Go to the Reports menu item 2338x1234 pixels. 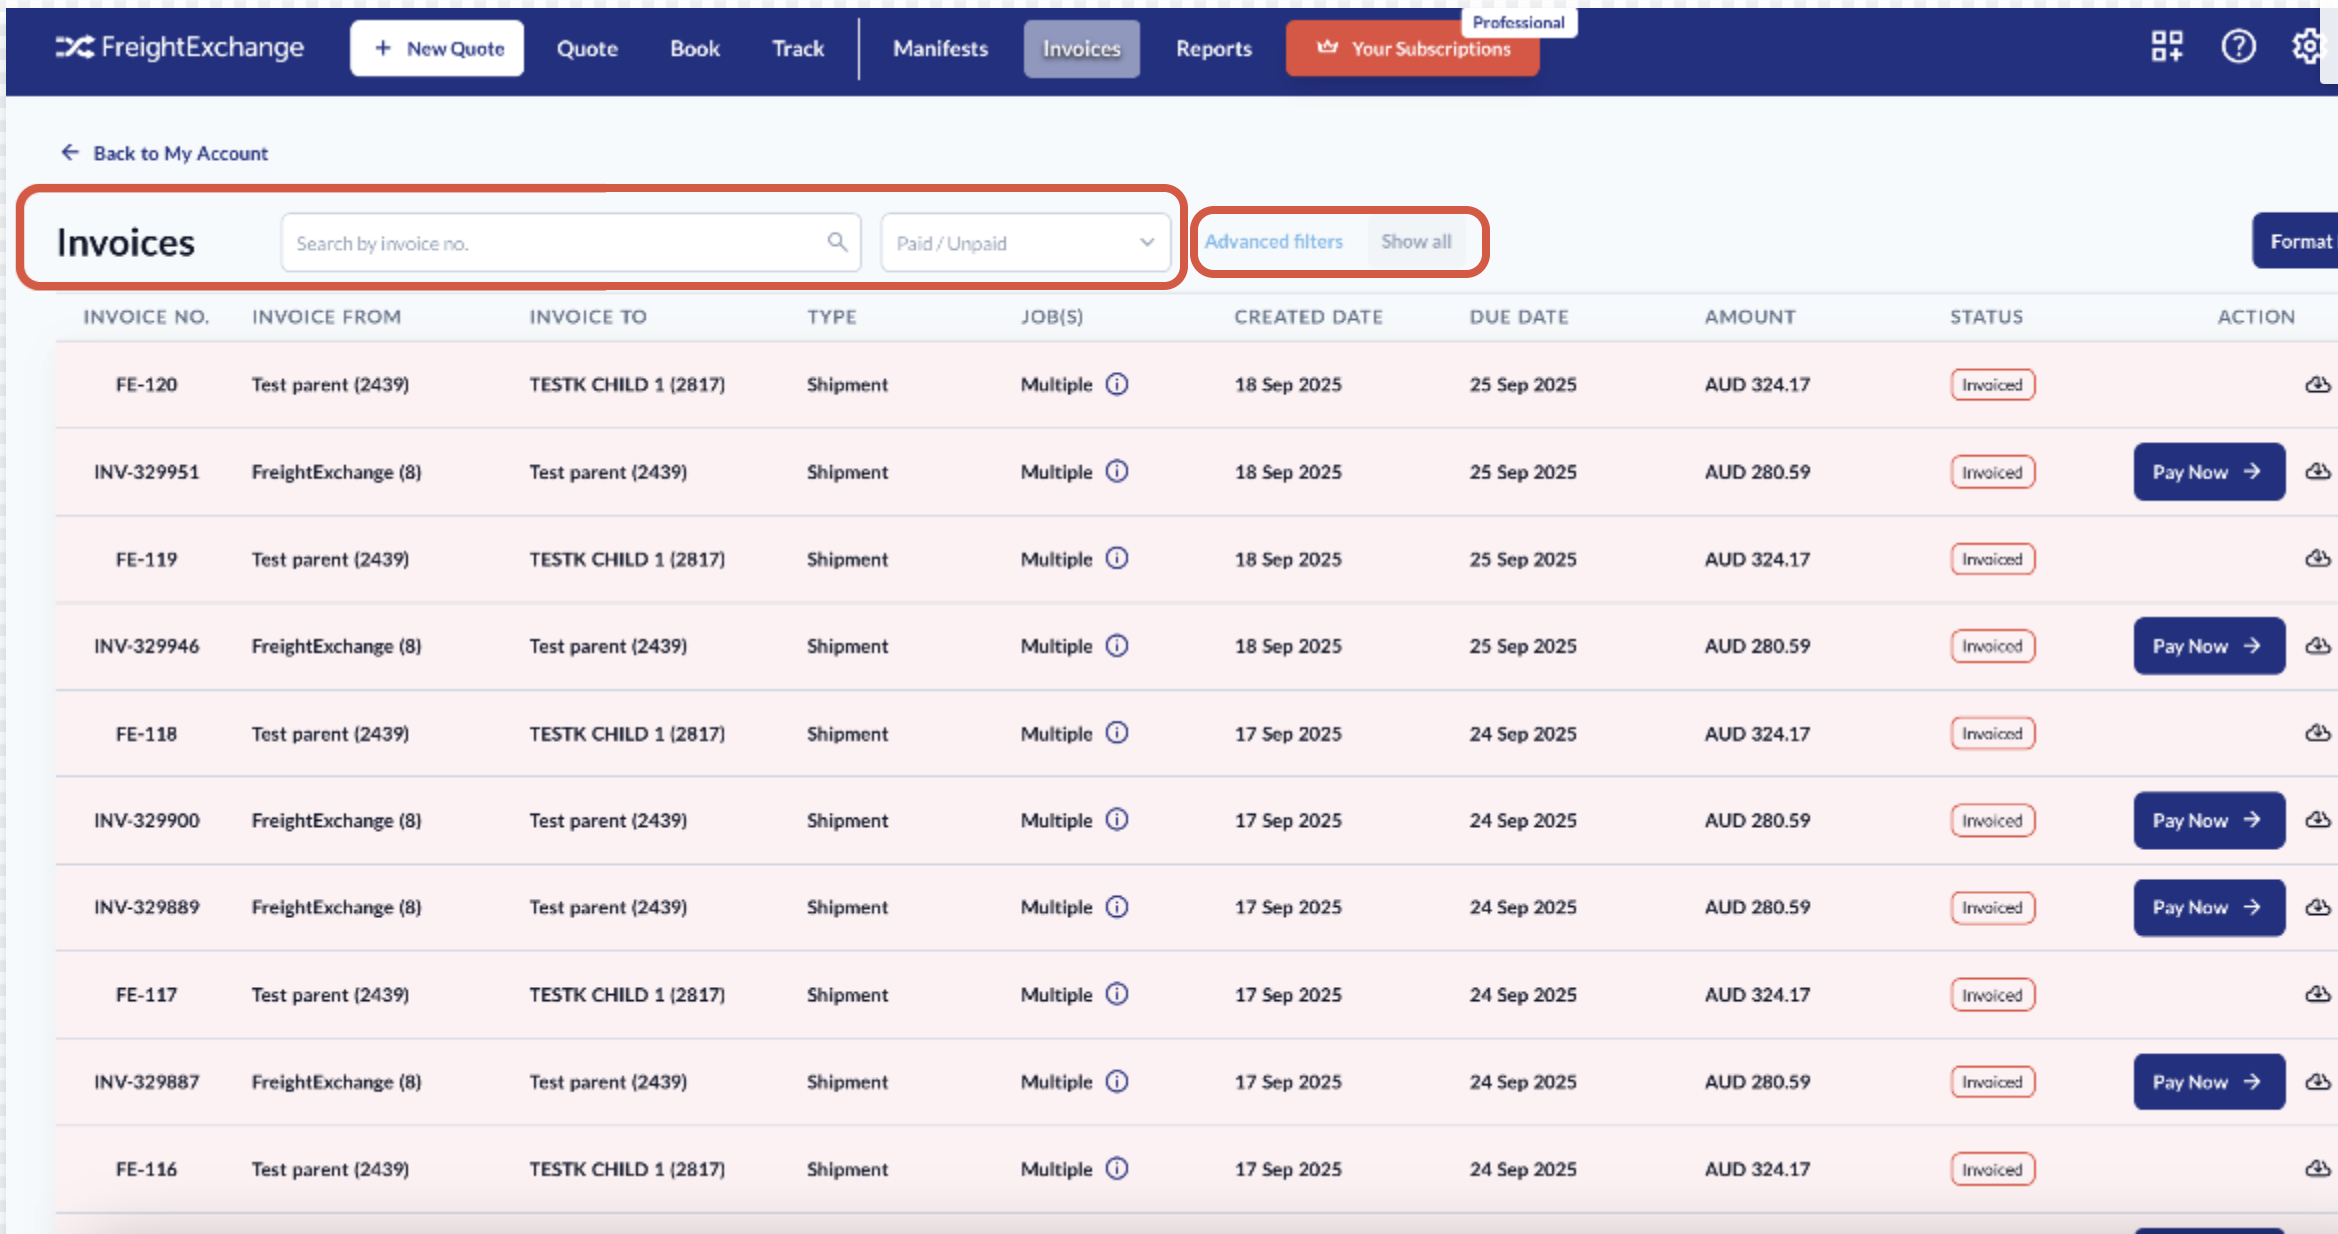tap(1213, 49)
